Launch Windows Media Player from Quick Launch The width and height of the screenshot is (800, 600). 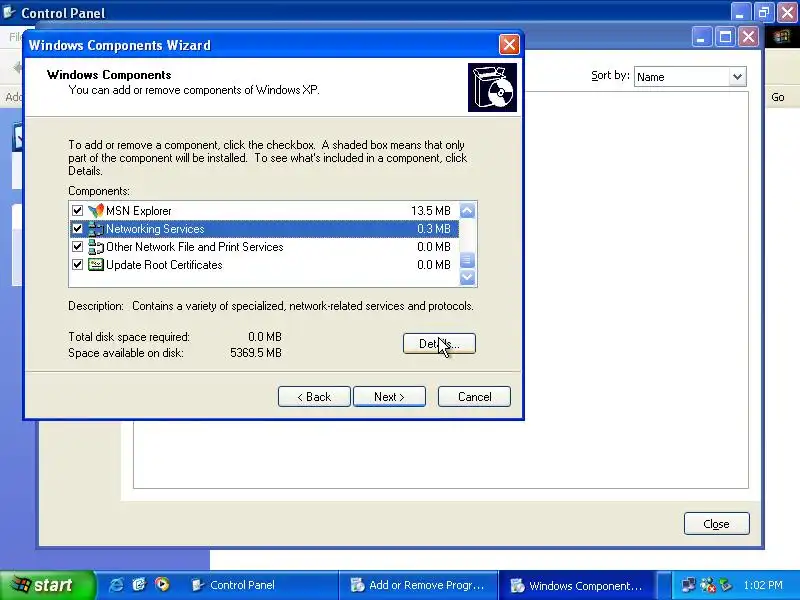162,585
